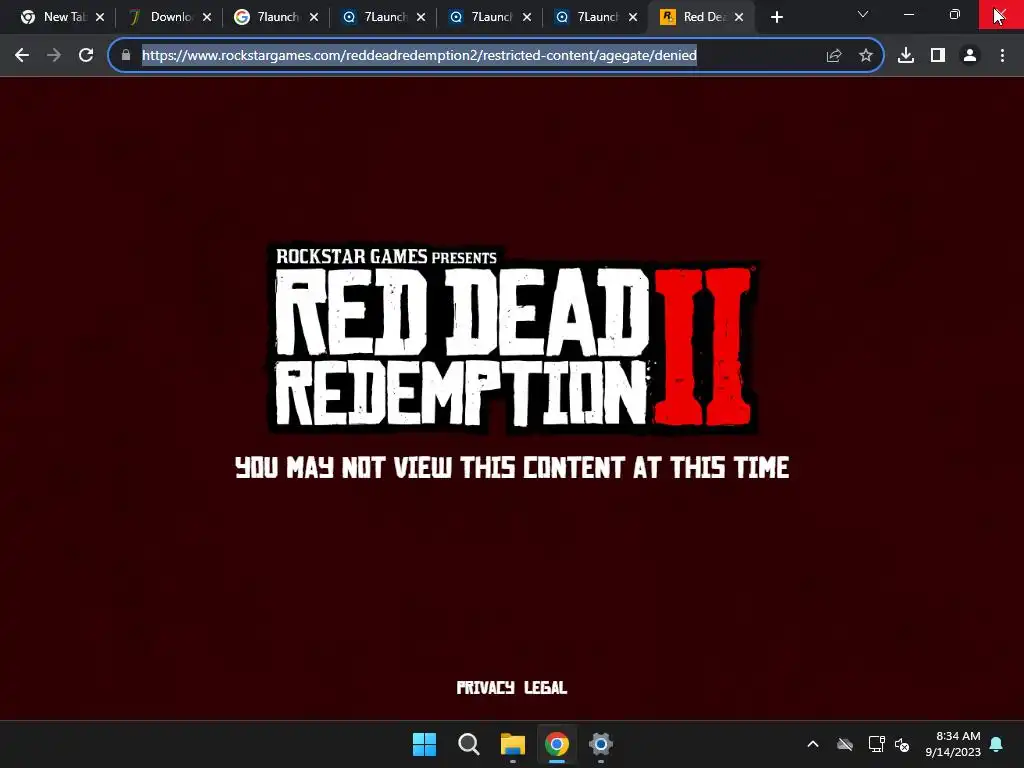Open the Privacy link

pyautogui.click(x=485, y=688)
